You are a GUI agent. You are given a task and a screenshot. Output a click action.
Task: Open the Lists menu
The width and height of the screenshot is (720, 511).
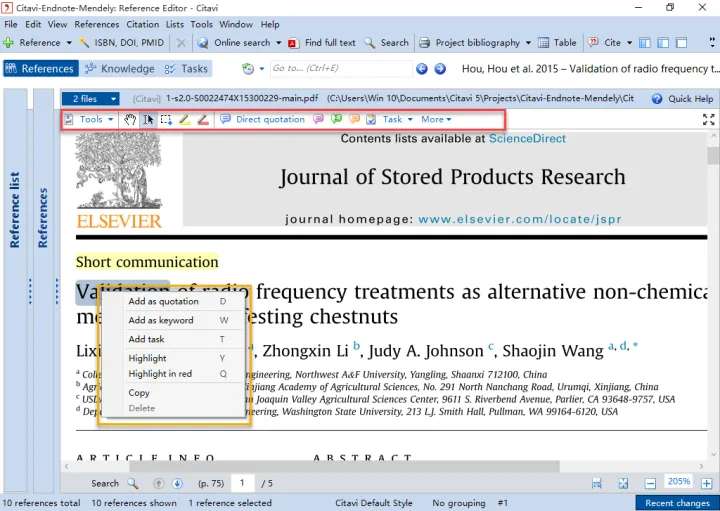174,24
